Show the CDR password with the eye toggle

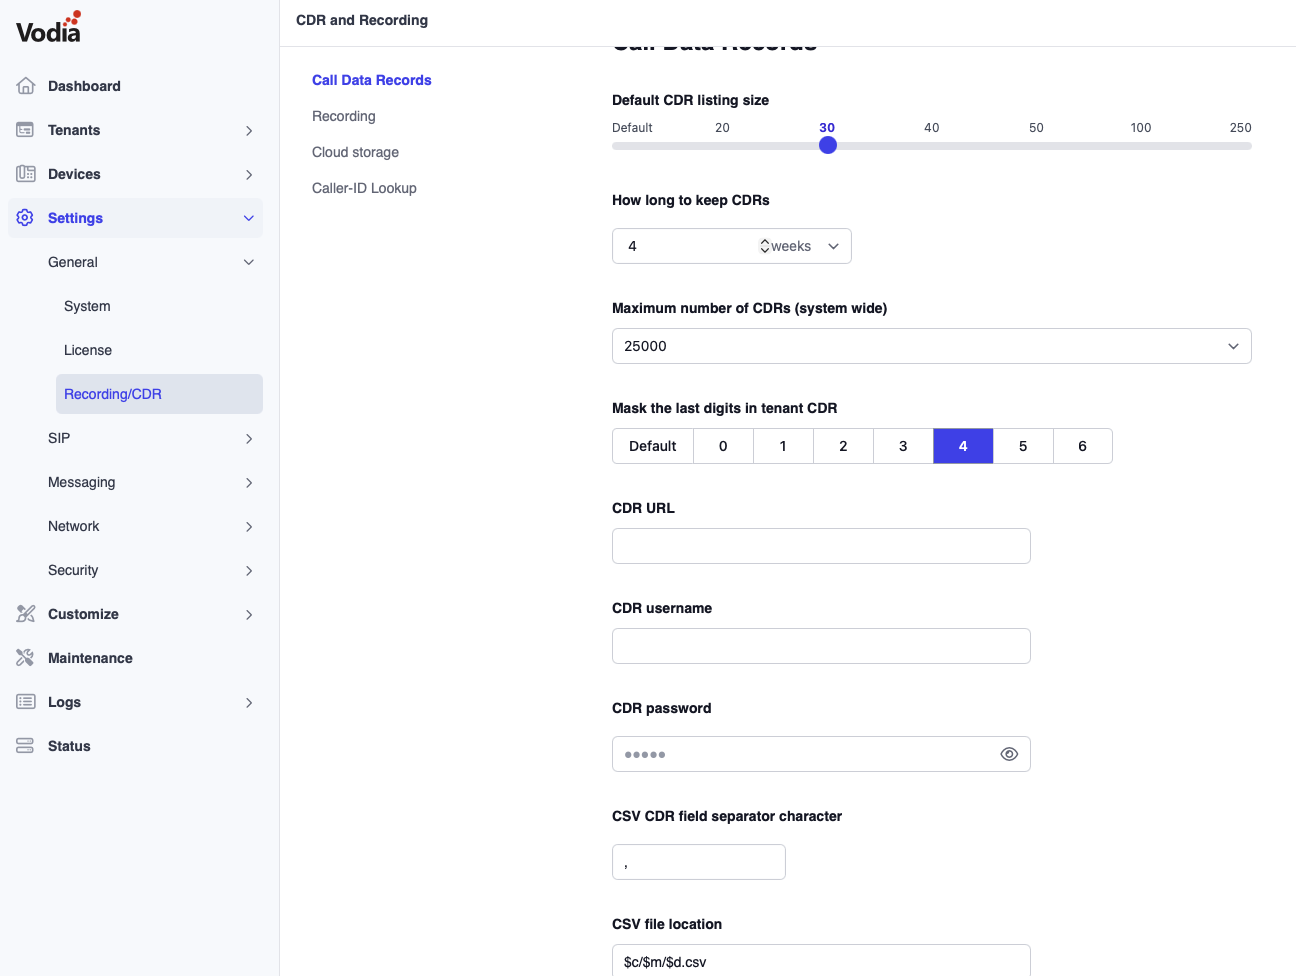pyautogui.click(x=1009, y=754)
